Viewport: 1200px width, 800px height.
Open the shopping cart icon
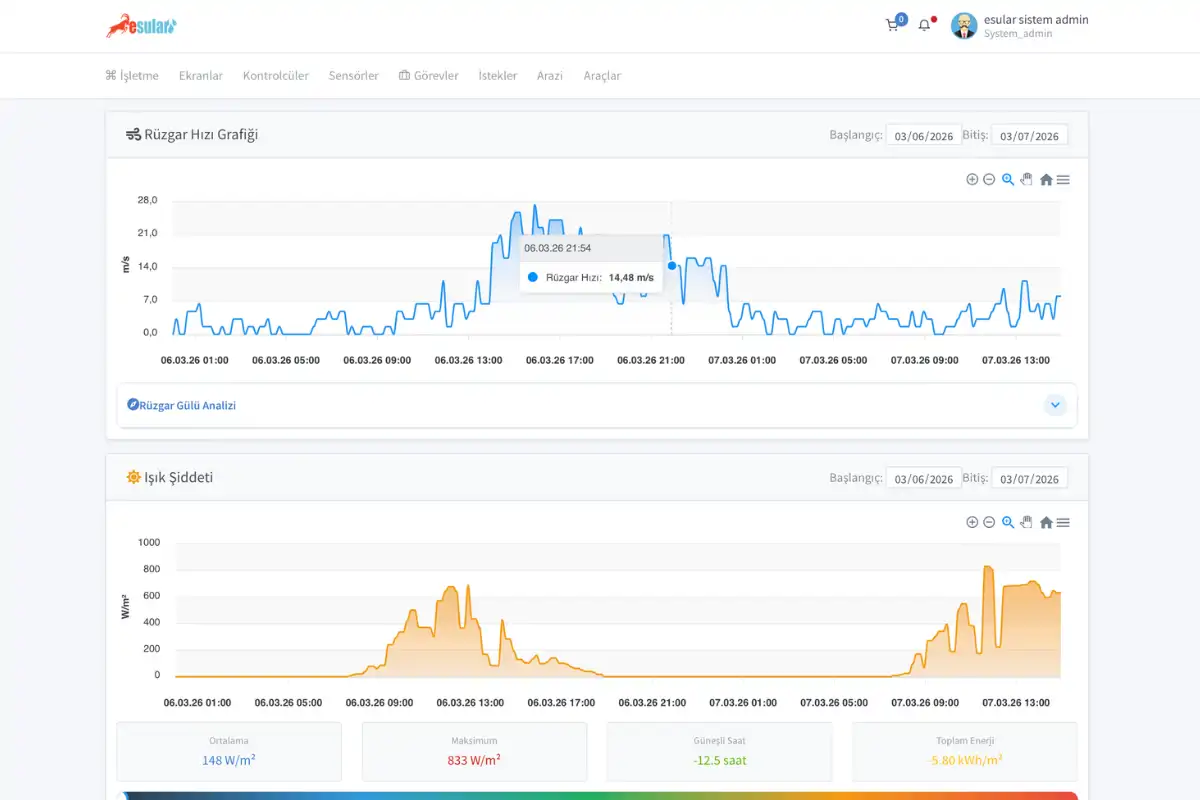coord(892,25)
